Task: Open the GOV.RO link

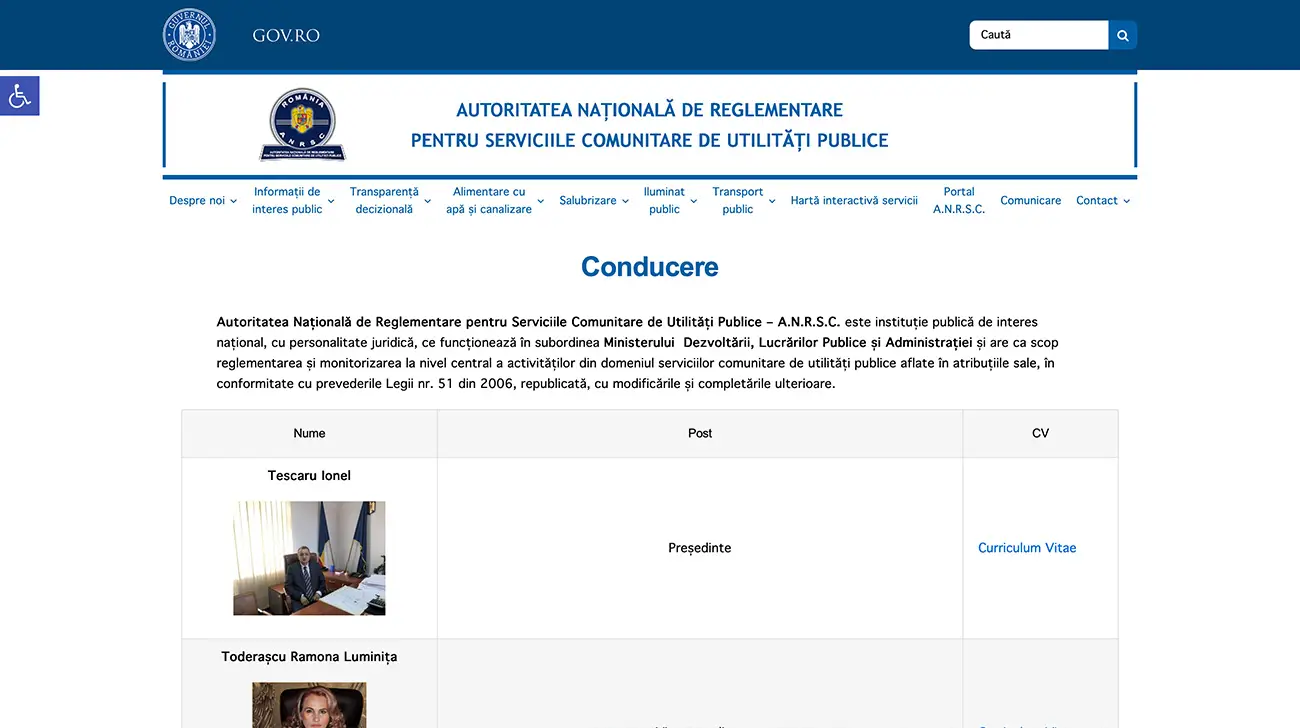Action: click(286, 35)
